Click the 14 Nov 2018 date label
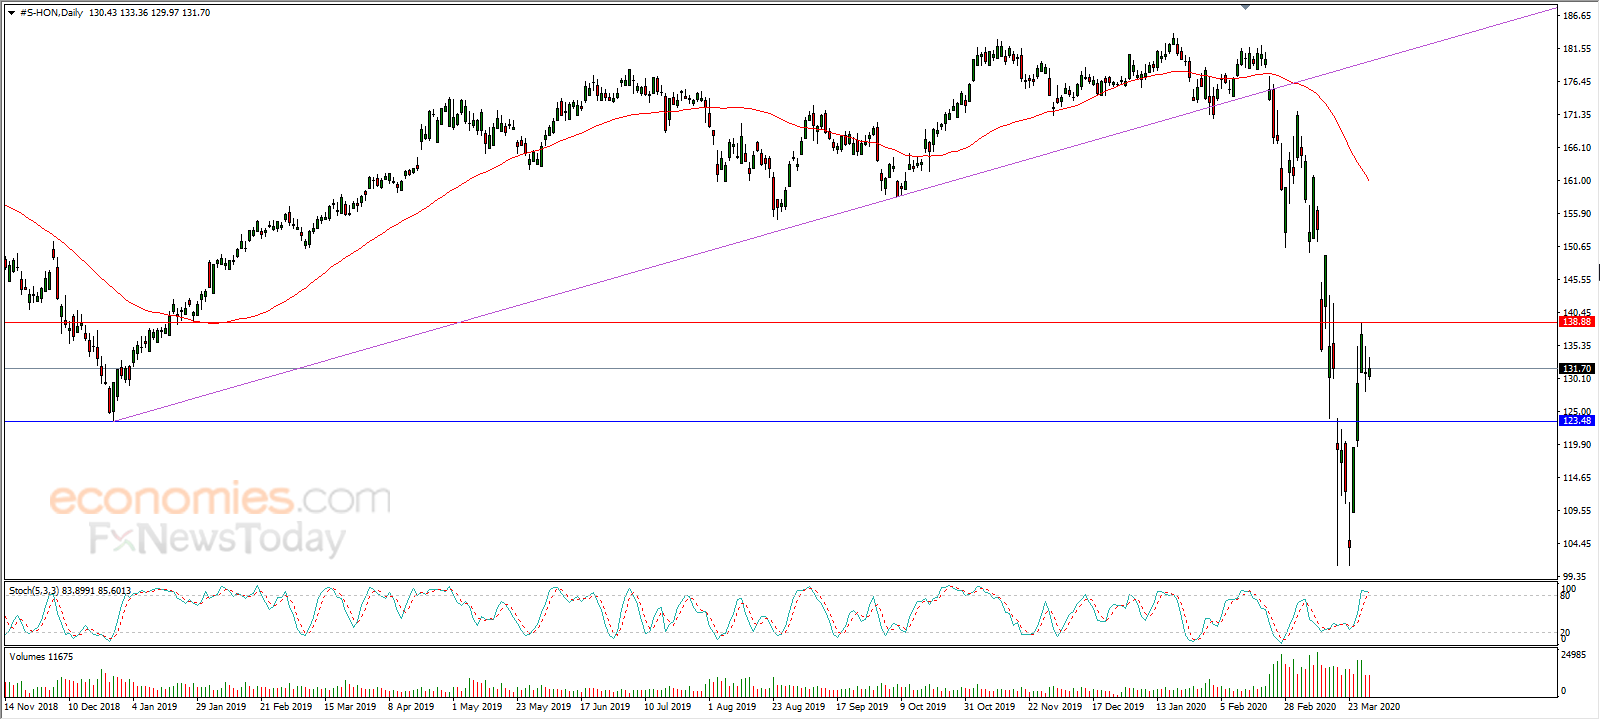The width and height of the screenshot is (1600, 720). (x=32, y=707)
